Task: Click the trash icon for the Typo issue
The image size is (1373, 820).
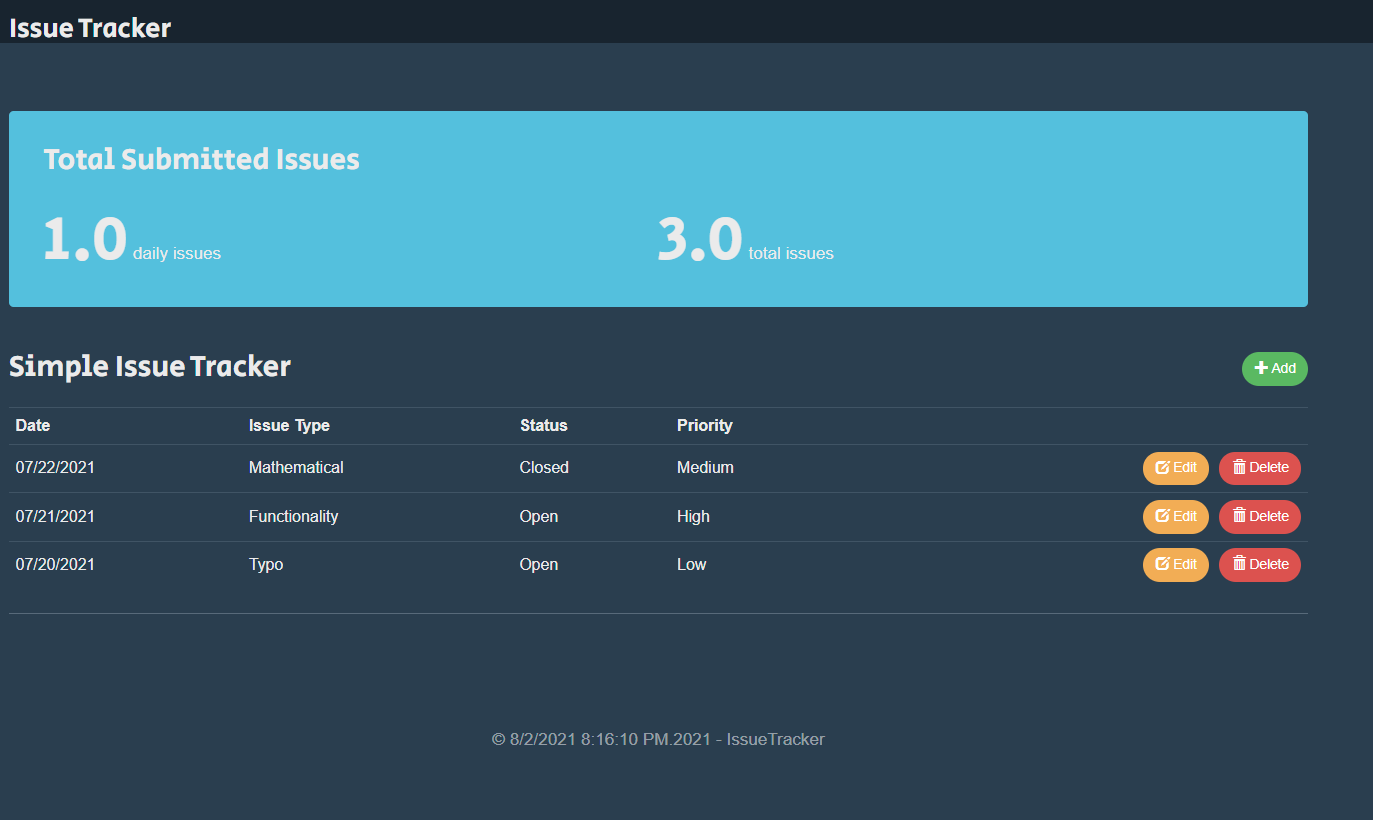Action: (1239, 564)
